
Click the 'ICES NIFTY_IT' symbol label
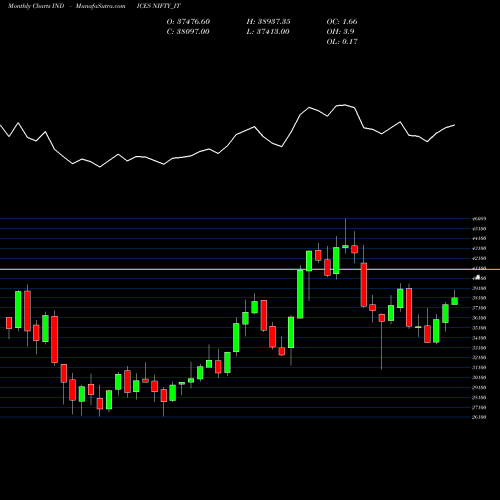coord(159,6)
